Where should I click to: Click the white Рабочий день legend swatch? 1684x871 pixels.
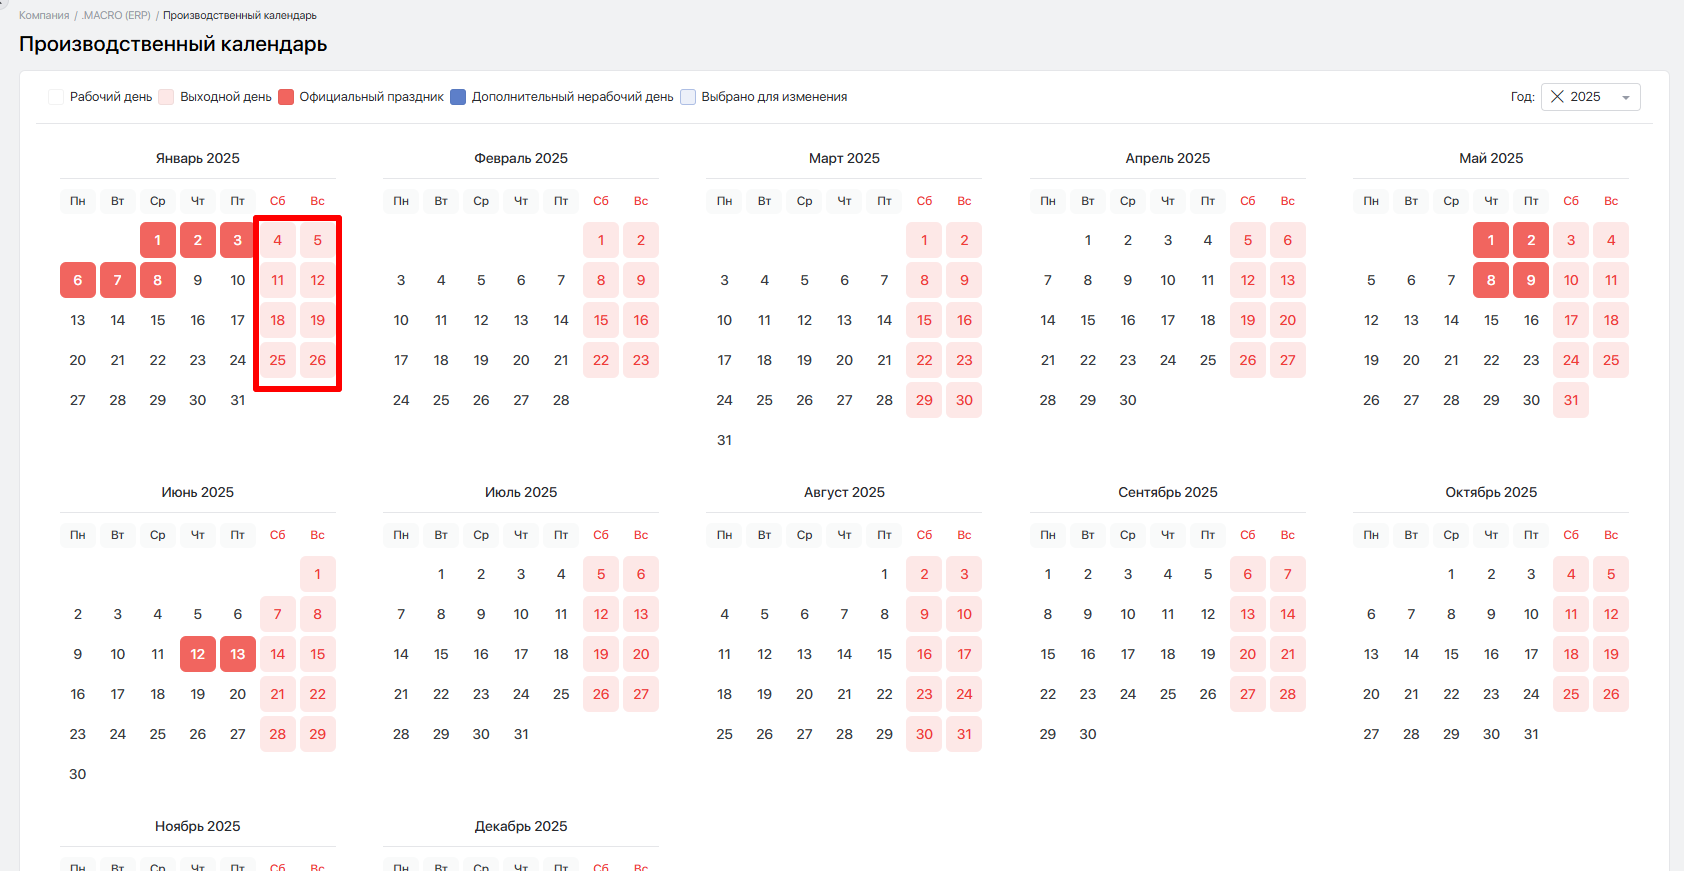pyautogui.click(x=56, y=97)
